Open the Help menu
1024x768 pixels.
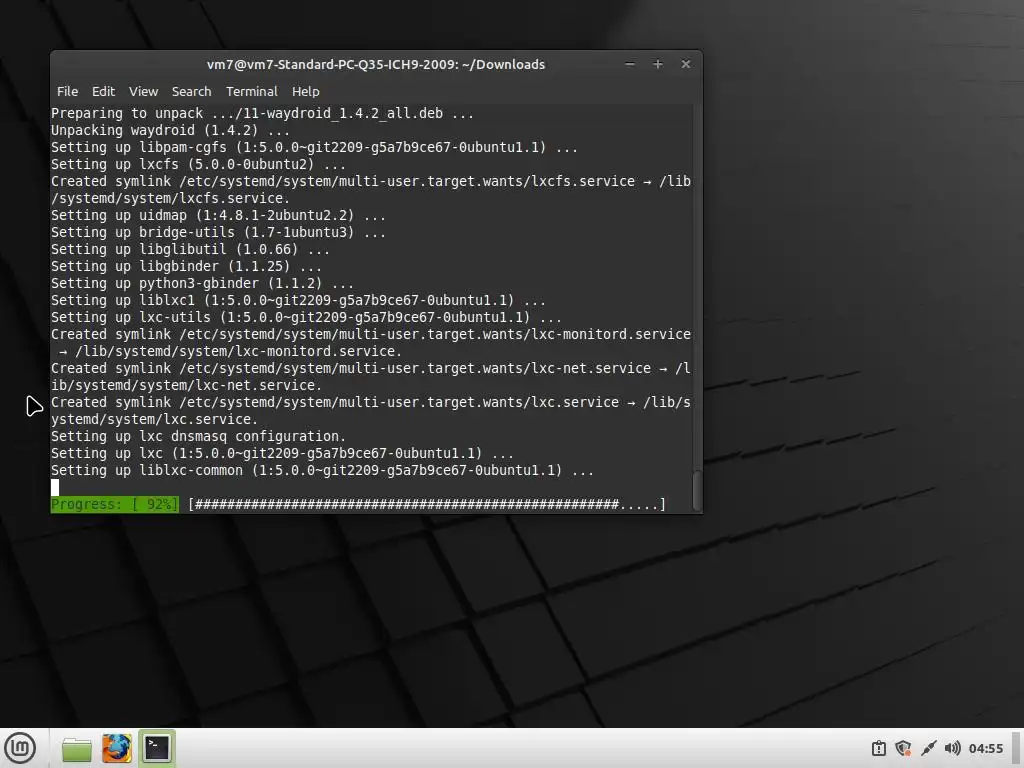[306, 91]
